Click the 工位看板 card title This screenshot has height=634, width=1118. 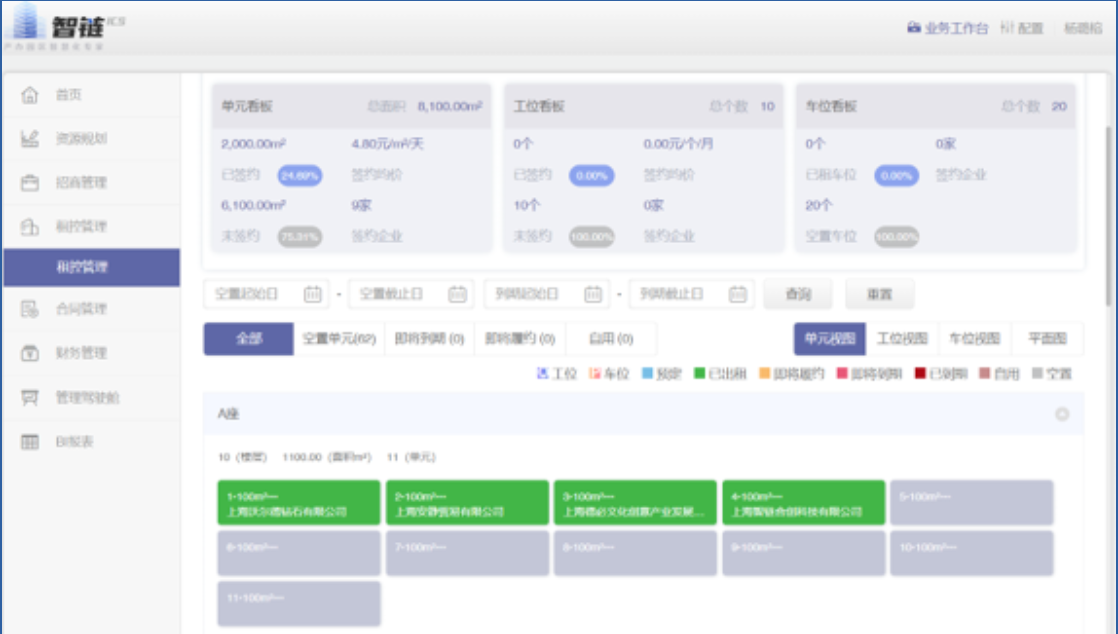pyautogui.click(x=539, y=106)
